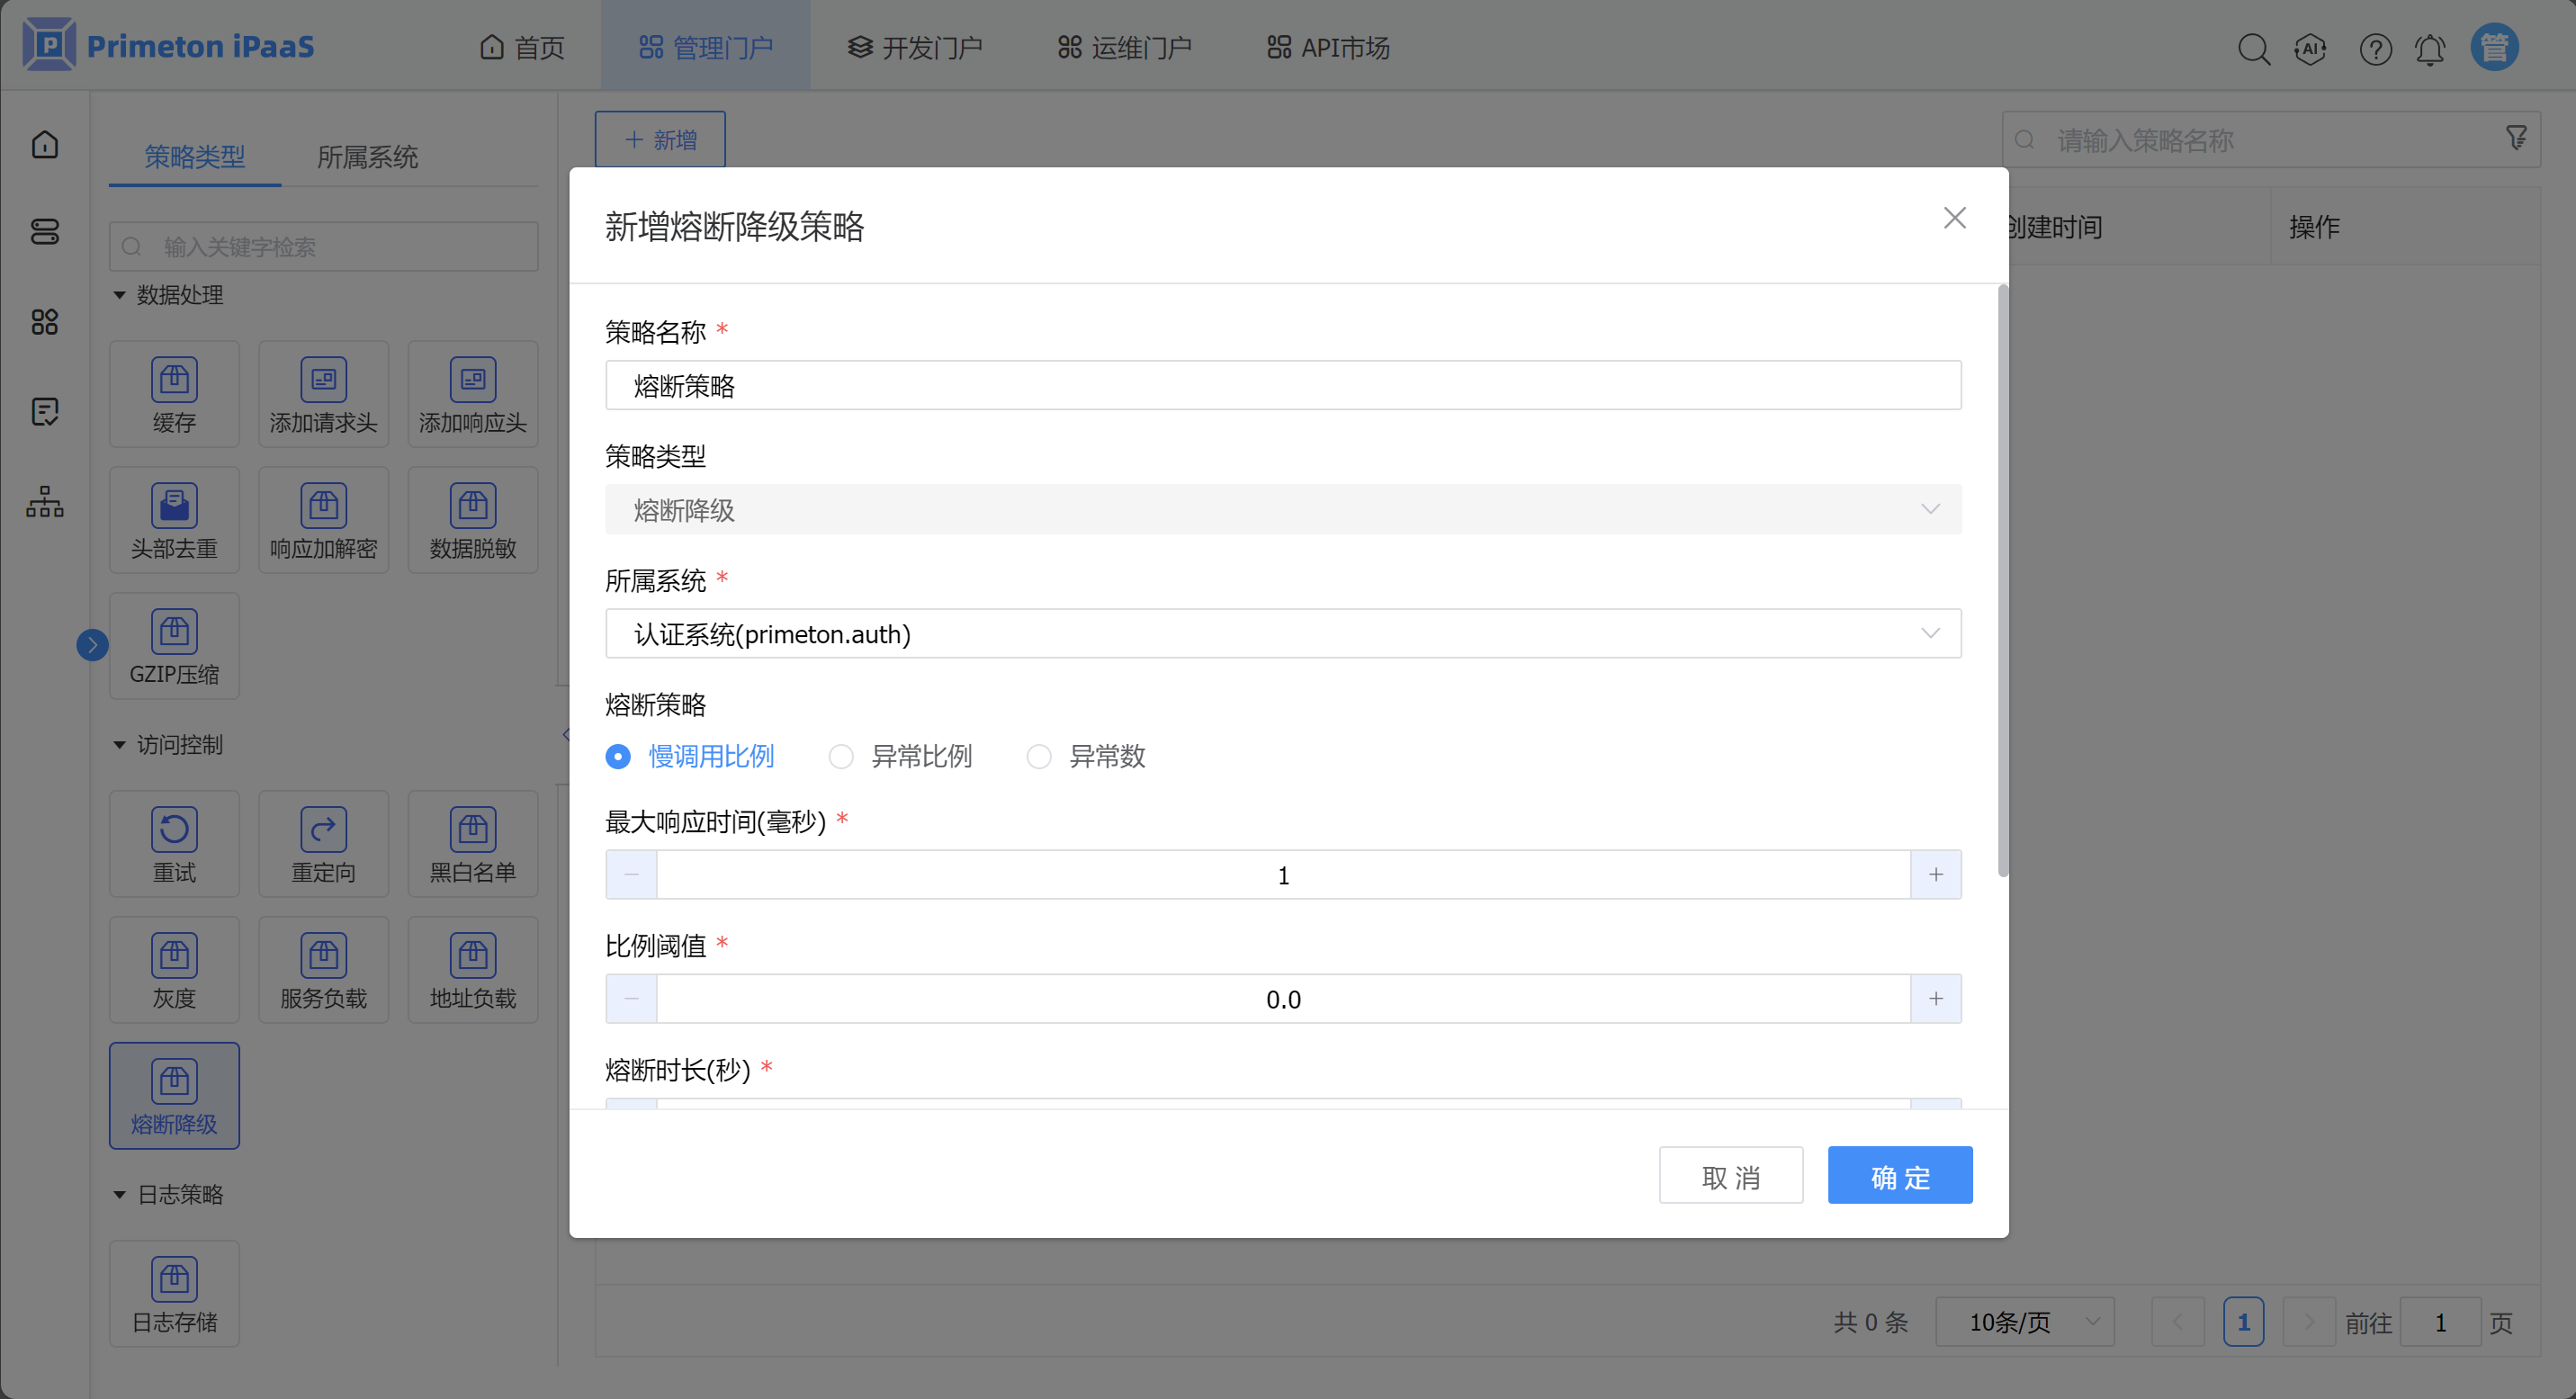The image size is (2576, 1399).
Task: Click the filter funnel icon in search box
Action: point(2516,139)
